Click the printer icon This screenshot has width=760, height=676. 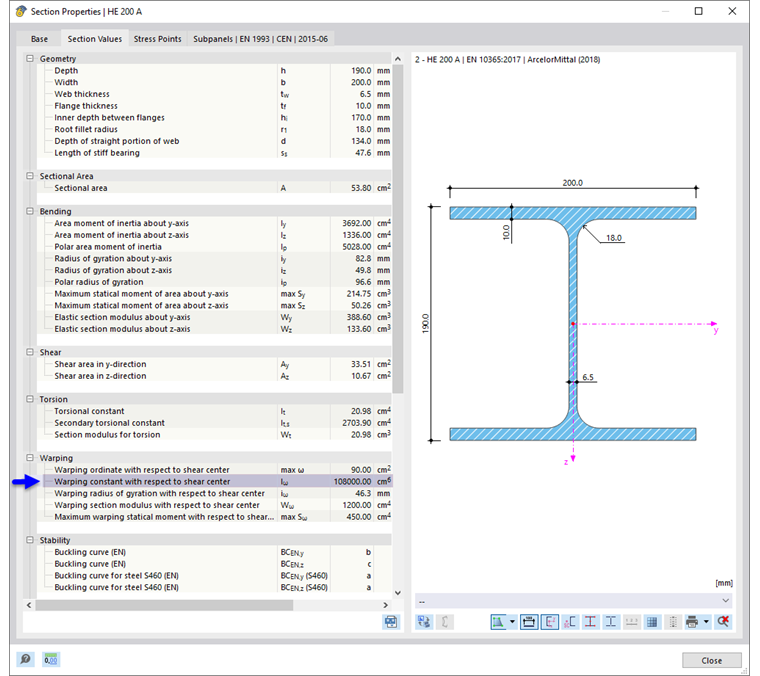(x=692, y=621)
